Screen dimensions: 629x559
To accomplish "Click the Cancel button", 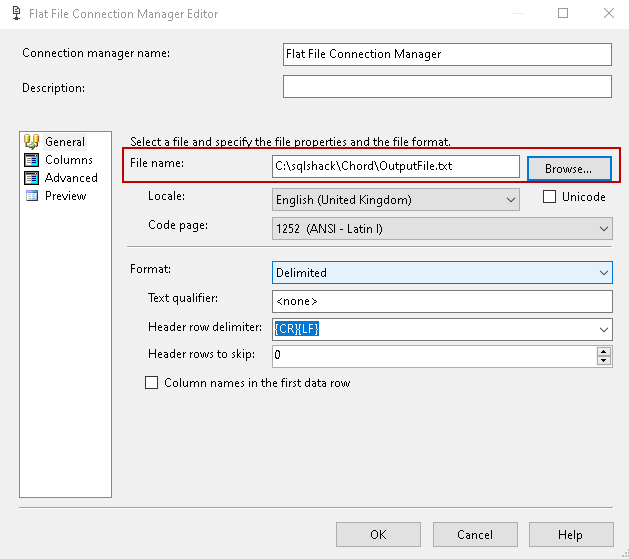I will click(x=474, y=535).
